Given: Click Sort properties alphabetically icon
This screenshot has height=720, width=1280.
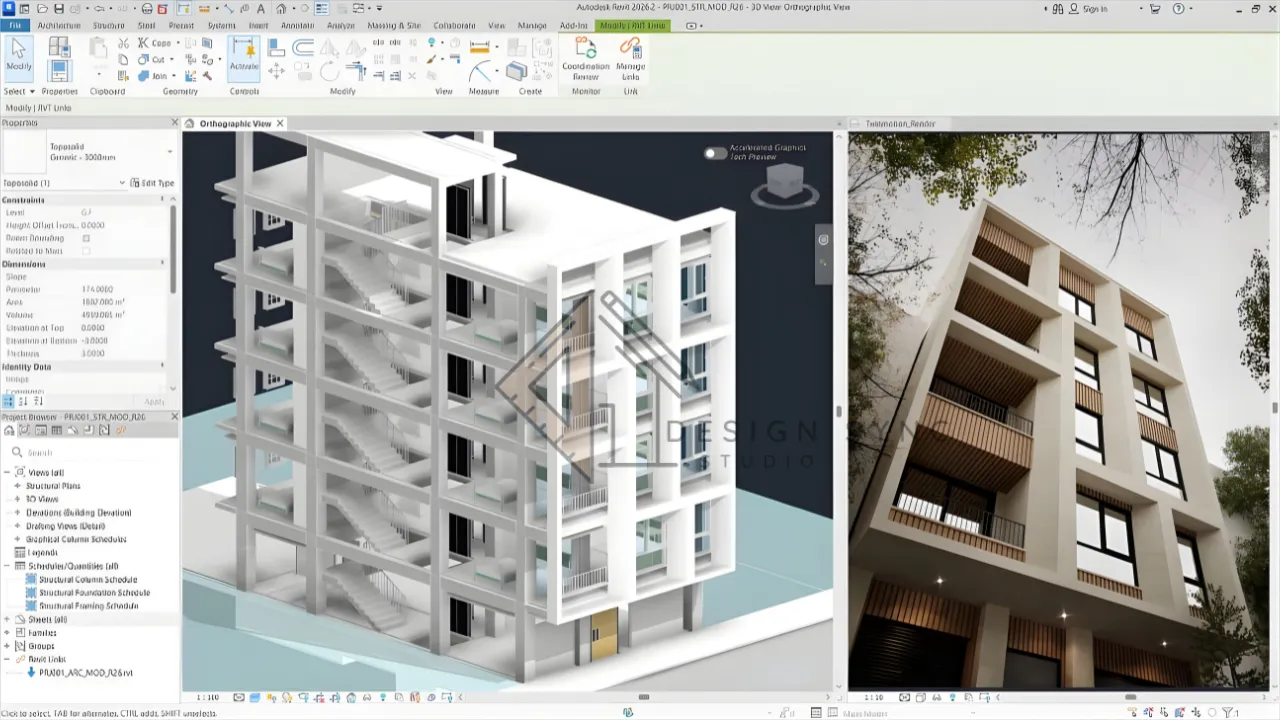Looking at the screenshot, I should tap(23, 401).
